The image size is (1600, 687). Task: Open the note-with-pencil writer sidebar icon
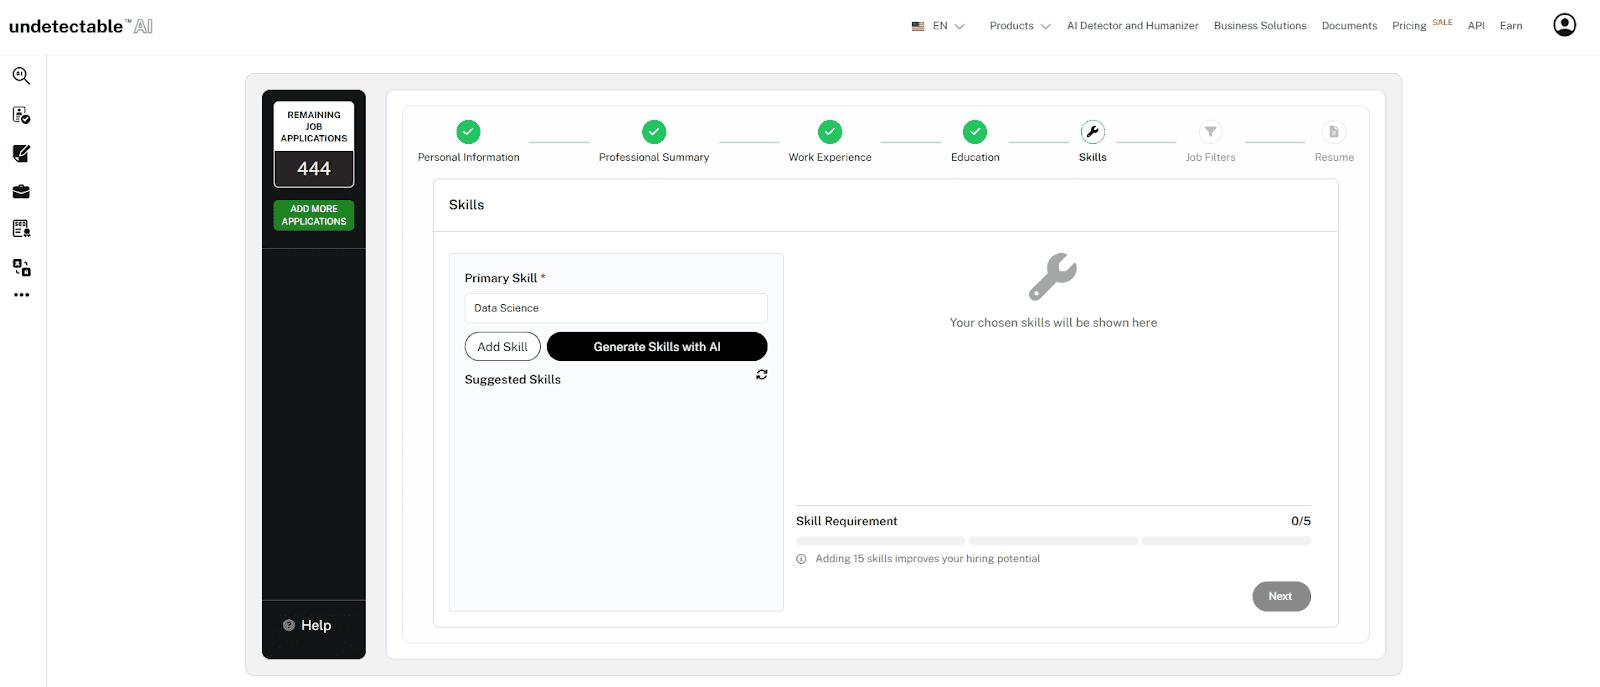click(x=21, y=153)
